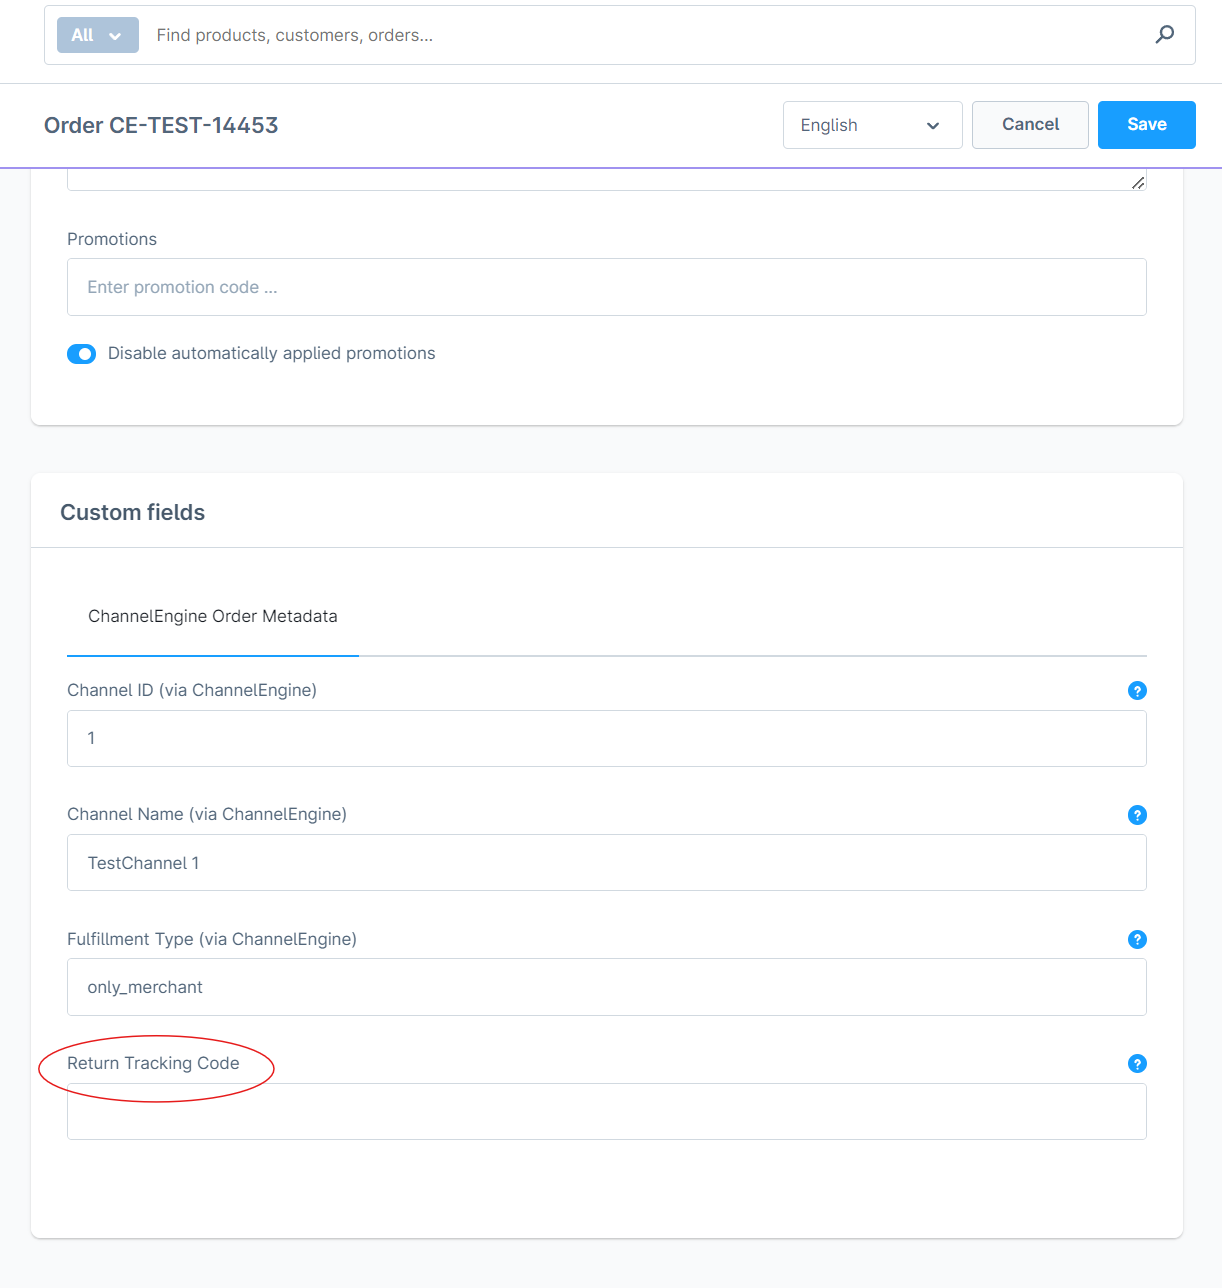Image resolution: width=1222 pixels, height=1288 pixels.
Task: Click into the Channel ID field
Action: pos(606,739)
